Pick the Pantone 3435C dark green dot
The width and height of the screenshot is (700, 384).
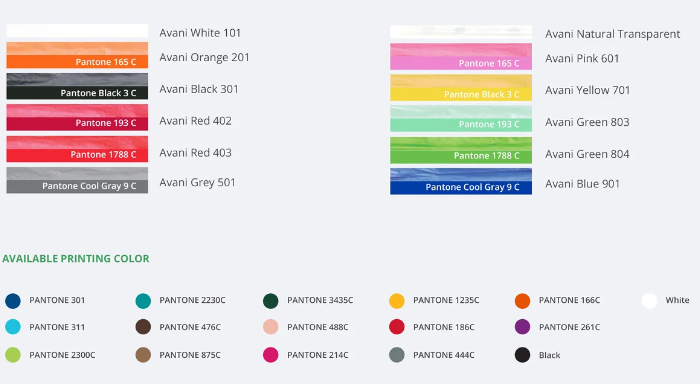tap(271, 301)
